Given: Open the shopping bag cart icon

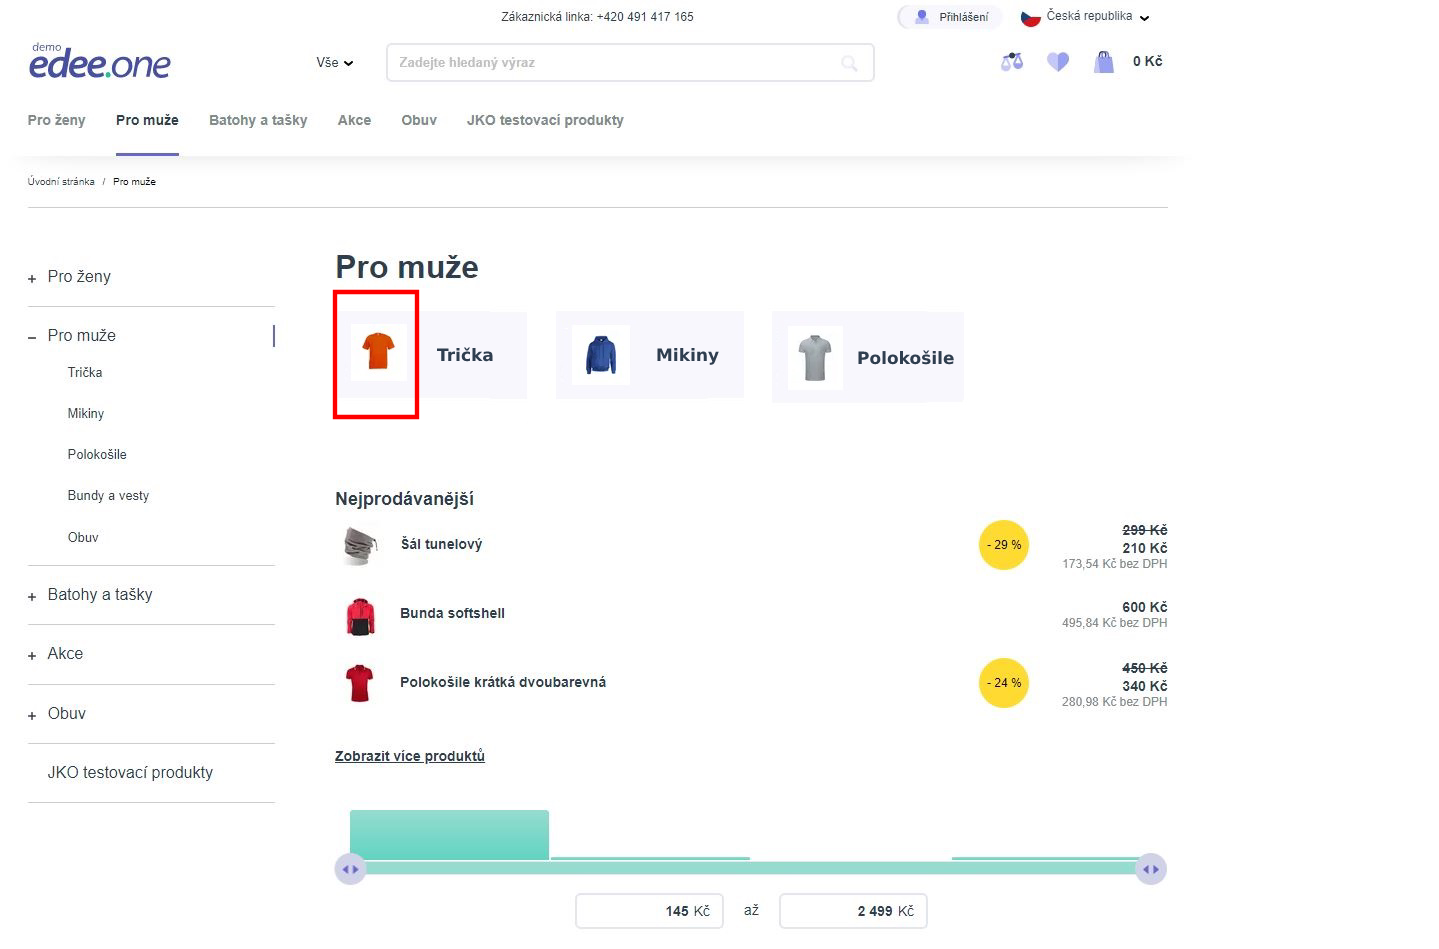Looking at the screenshot, I should coord(1104,62).
